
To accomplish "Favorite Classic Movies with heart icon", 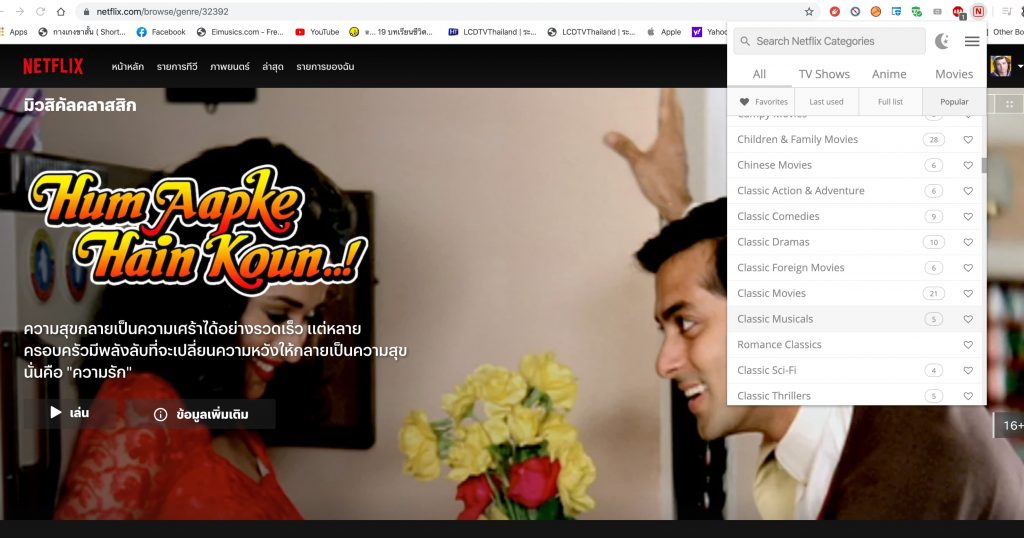I will coord(968,294).
